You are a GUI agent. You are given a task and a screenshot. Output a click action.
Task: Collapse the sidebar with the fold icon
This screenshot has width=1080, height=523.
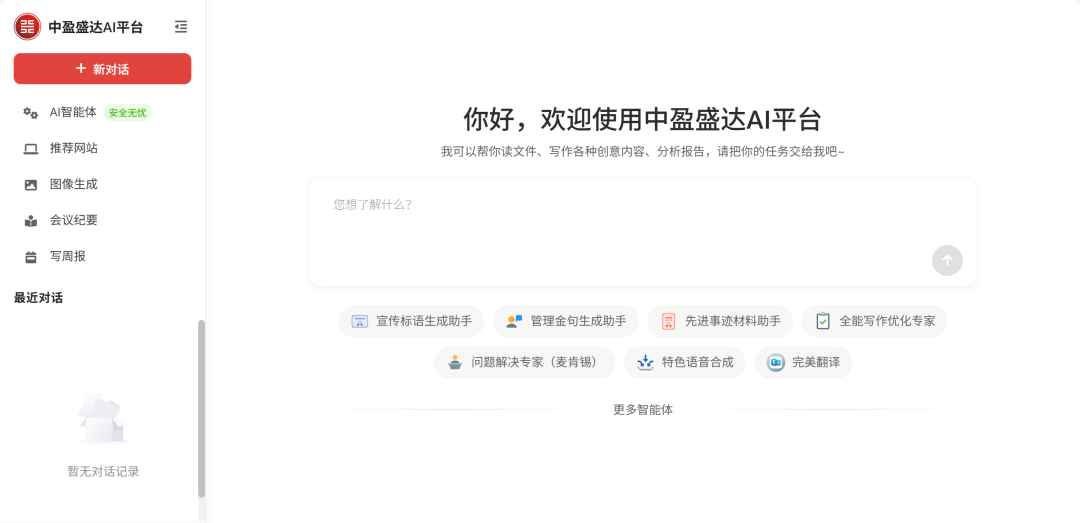pyautogui.click(x=181, y=27)
